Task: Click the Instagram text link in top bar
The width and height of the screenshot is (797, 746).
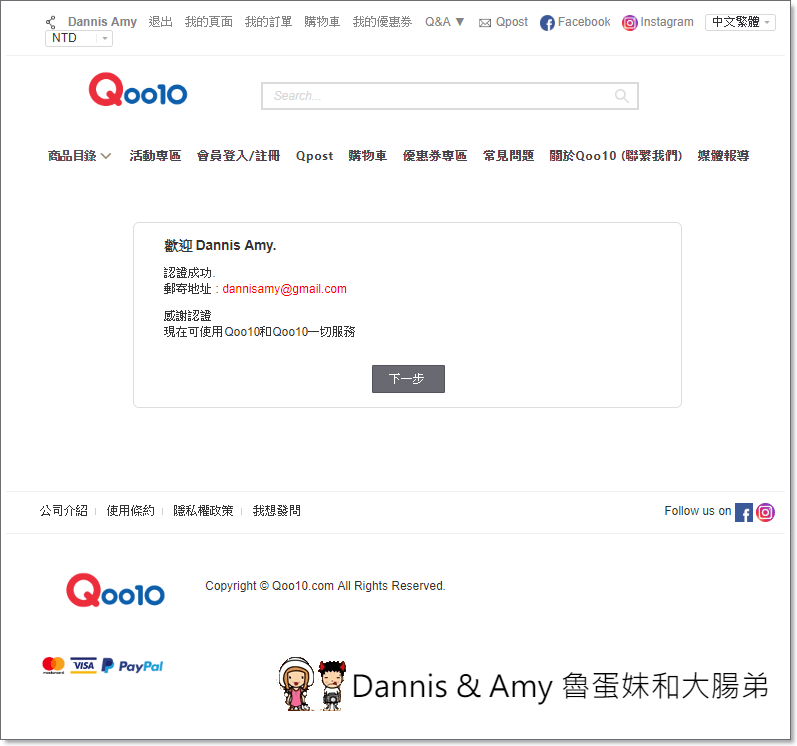Action: pos(667,22)
